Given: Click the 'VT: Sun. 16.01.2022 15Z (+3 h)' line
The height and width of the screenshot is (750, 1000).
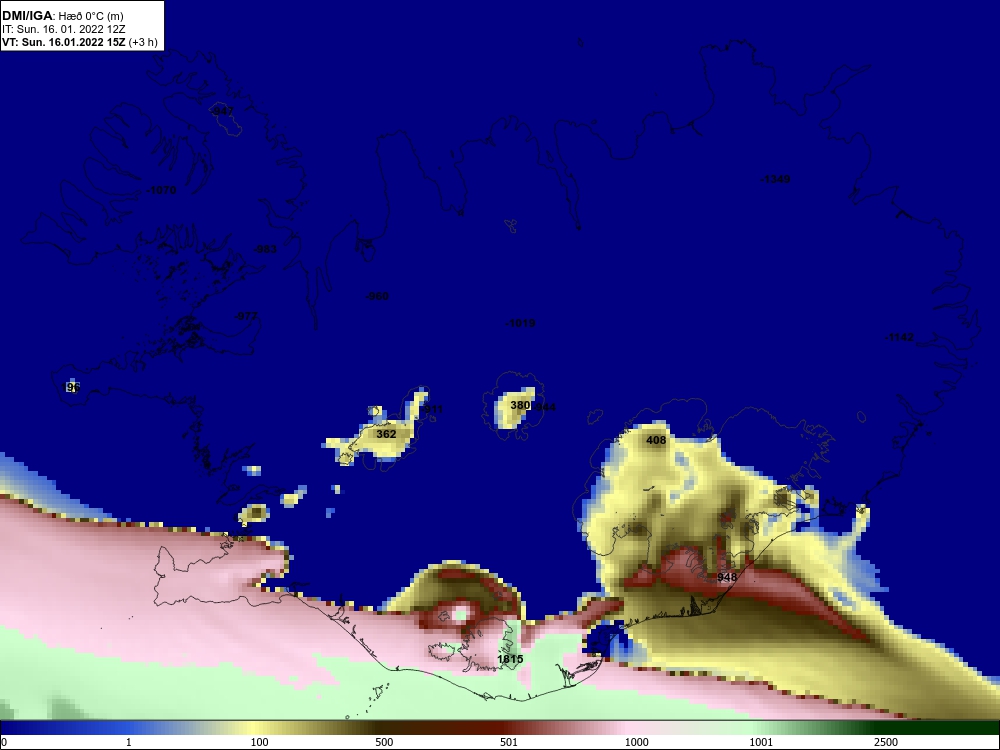Looking at the screenshot, I should 80,42.
